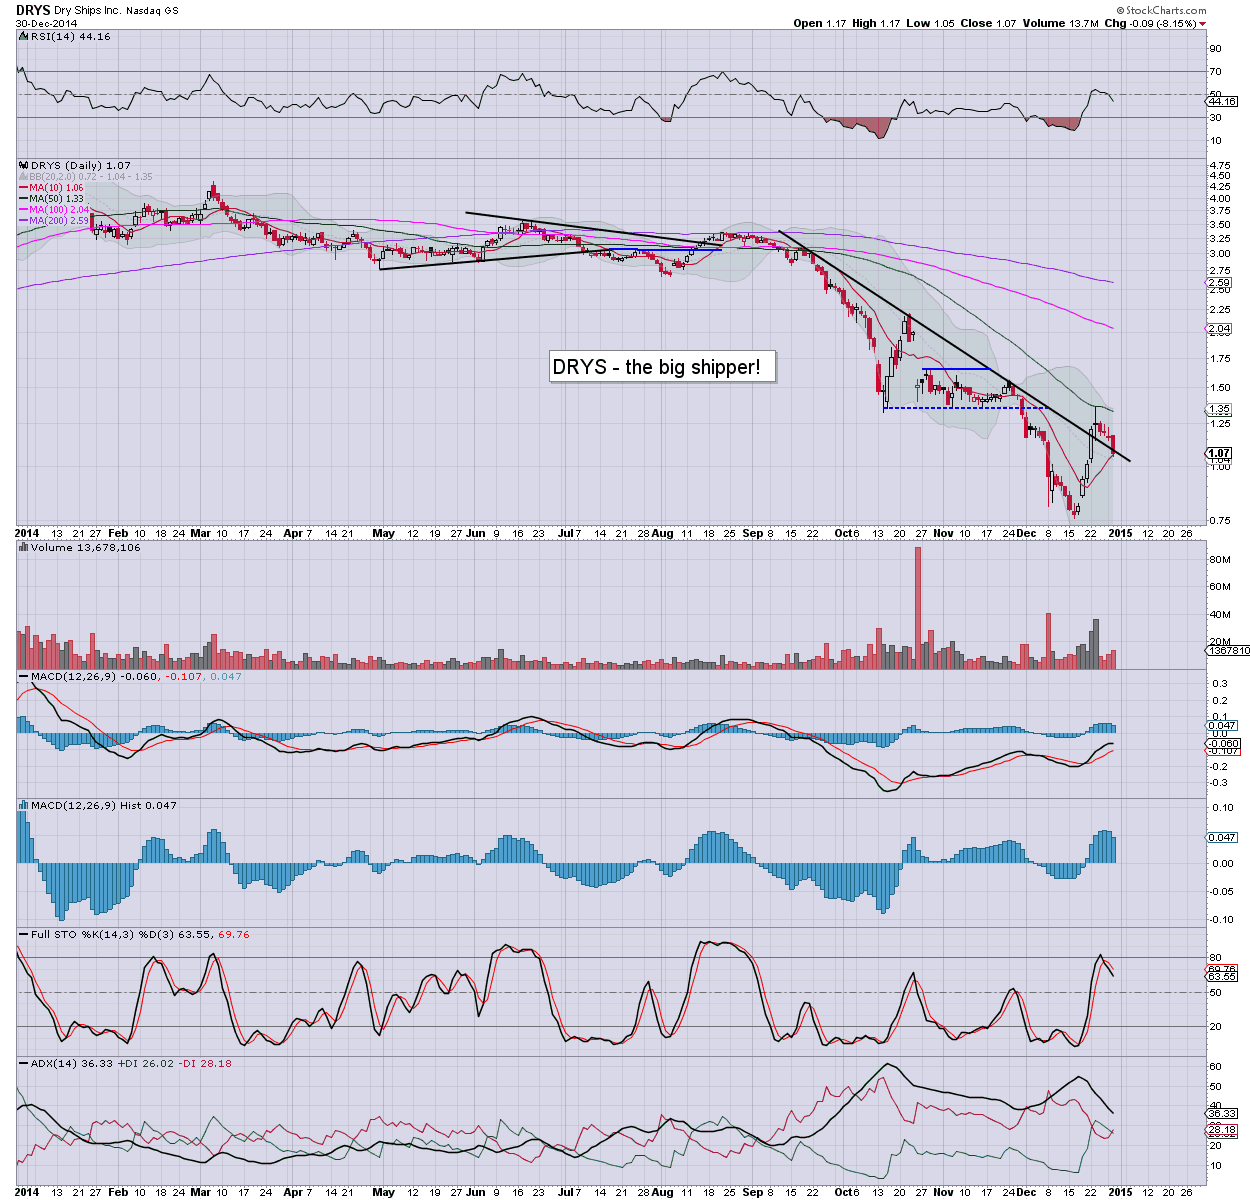
Task: Click the purple 2.59 price tag on right axis
Action: tap(1219, 283)
